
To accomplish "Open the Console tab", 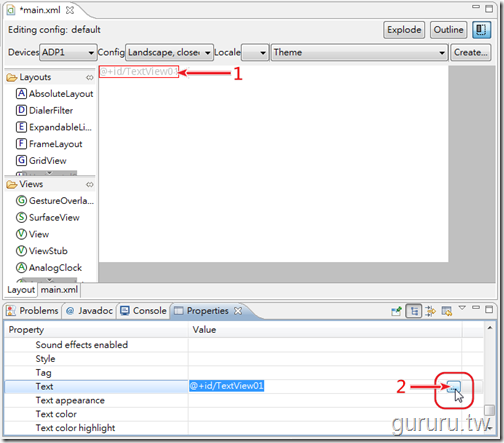I will (143, 311).
